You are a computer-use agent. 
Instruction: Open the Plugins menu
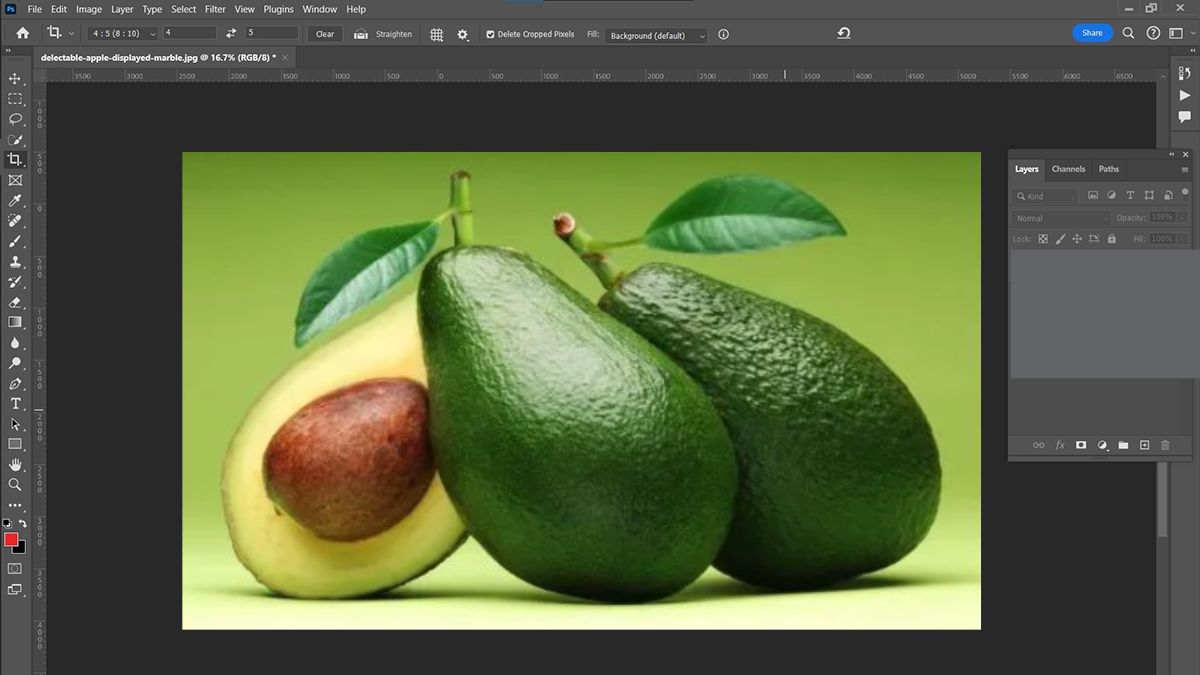[x=279, y=9]
